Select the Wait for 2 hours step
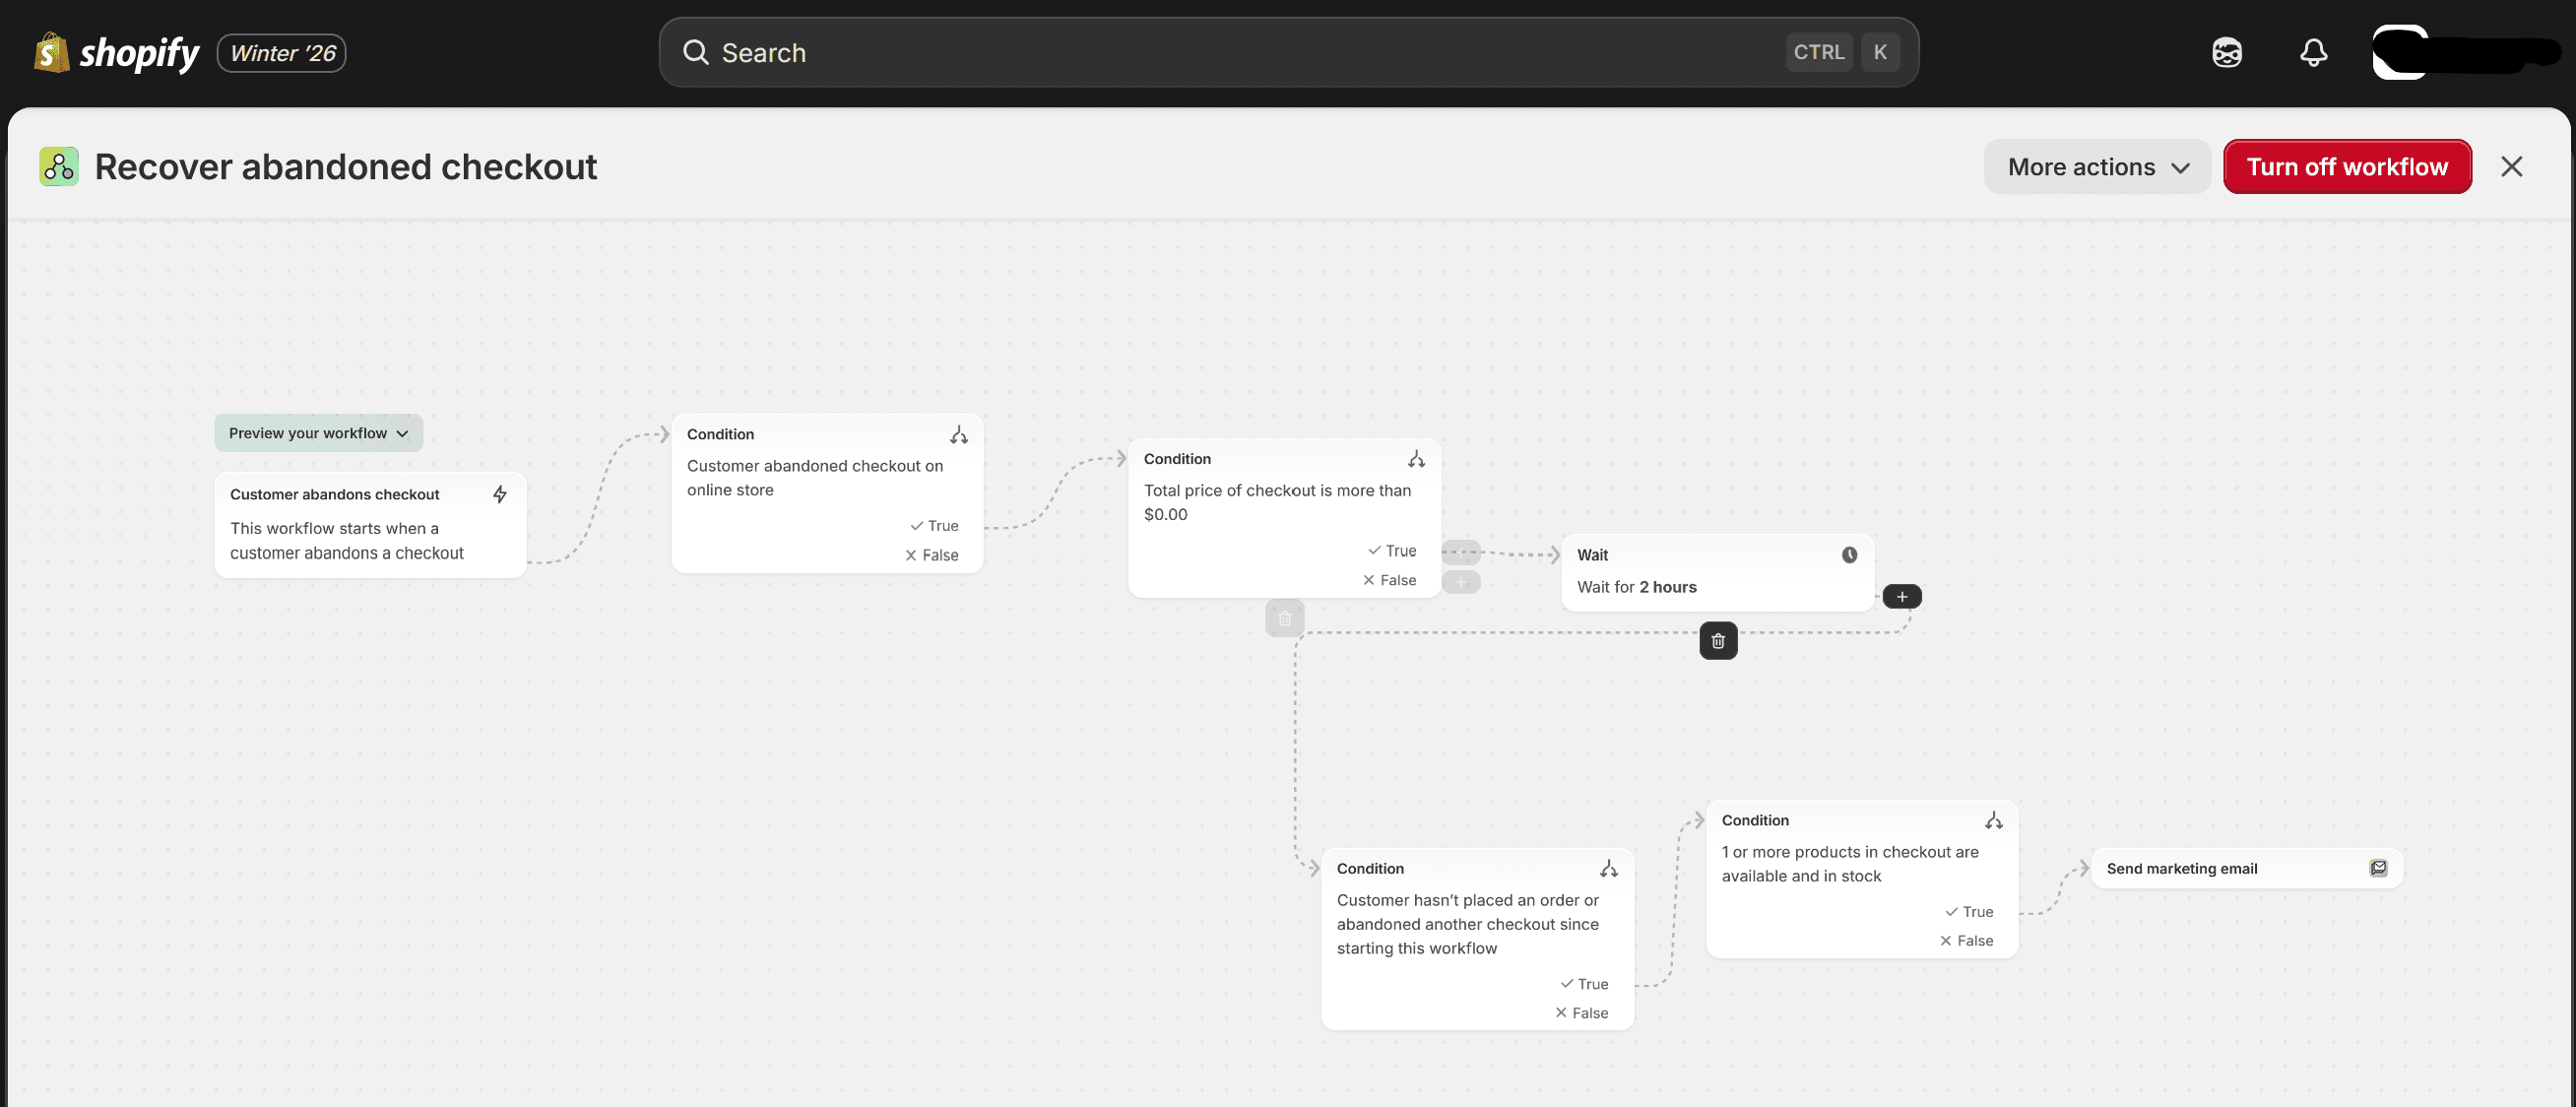2576x1107 pixels. point(1716,574)
